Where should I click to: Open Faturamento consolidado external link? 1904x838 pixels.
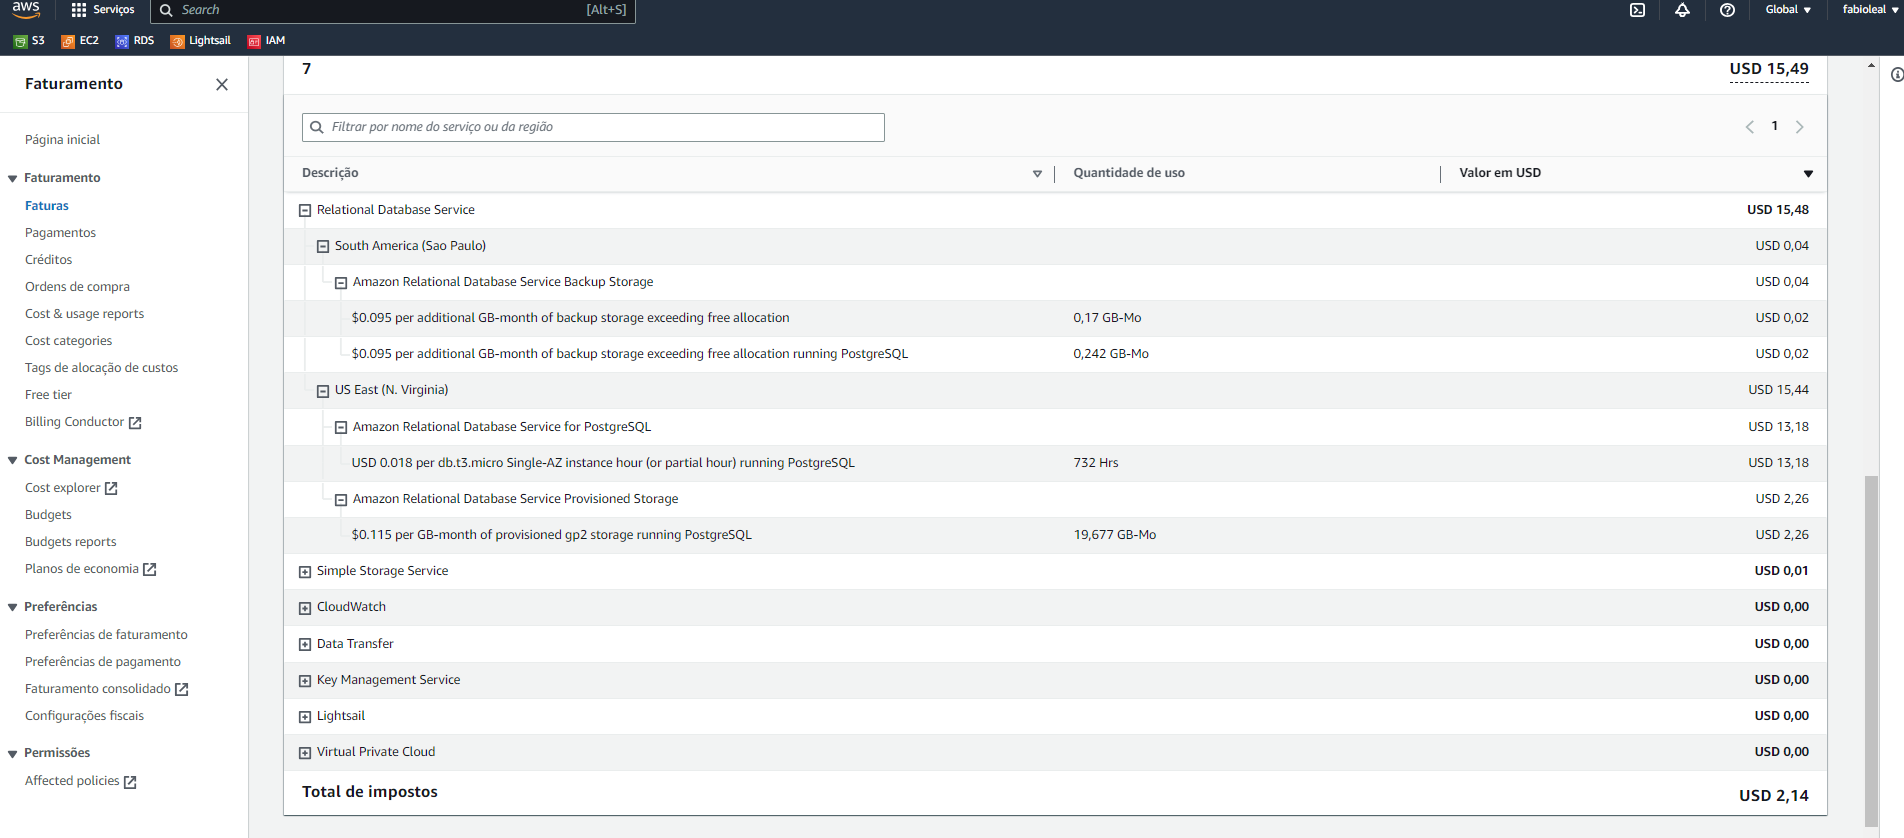pyautogui.click(x=107, y=689)
